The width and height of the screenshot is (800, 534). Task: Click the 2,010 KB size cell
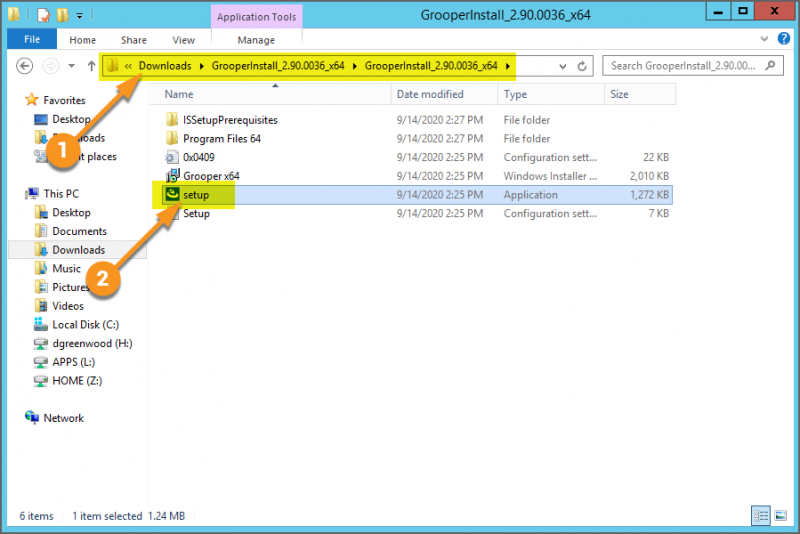pyautogui.click(x=649, y=176)
